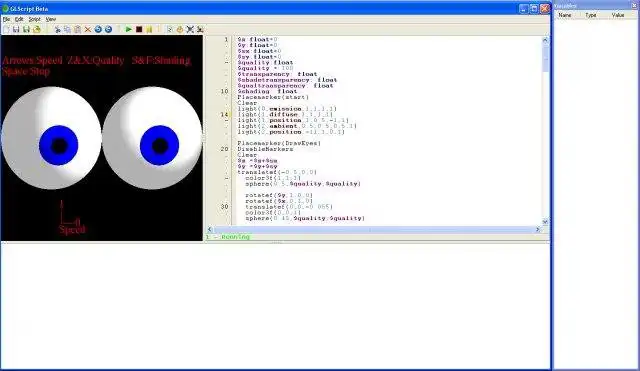The width and height of the screenshot is (640, 371).
Task: Click the '$quality = 100' code line
Action: click(x=265, y=69)
